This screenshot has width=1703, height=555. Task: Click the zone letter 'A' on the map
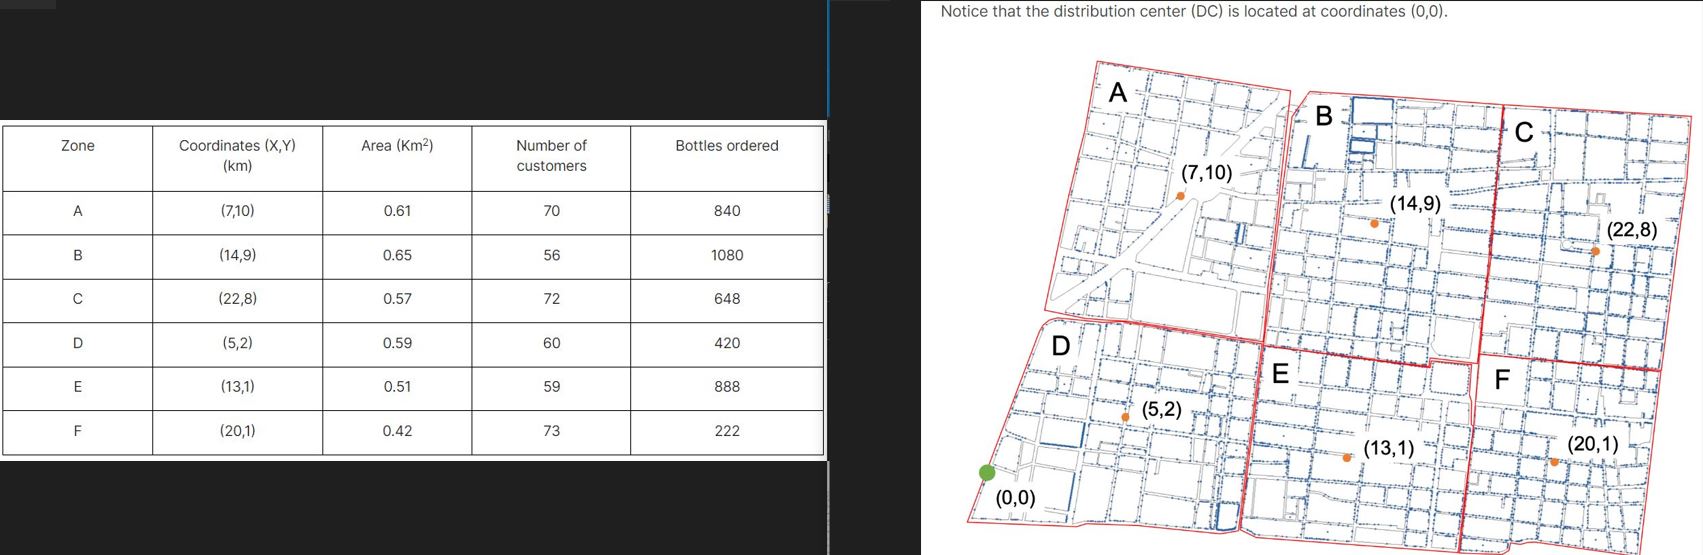coord(1118,93)
